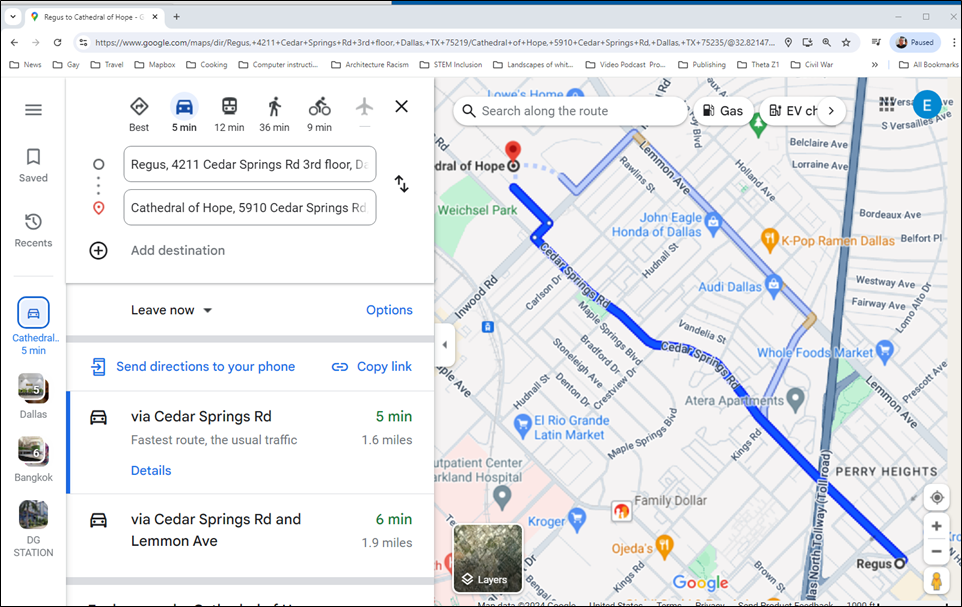Reload the browser page
This screenshot has height=607, width=962.
click(57, 42)
